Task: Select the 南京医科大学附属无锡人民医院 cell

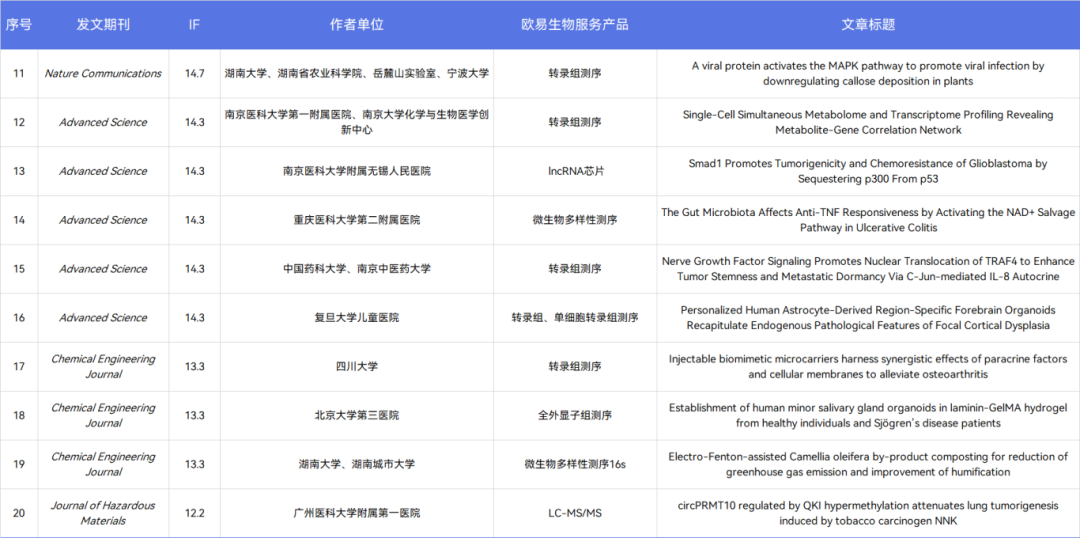Action: pos(357,172)
